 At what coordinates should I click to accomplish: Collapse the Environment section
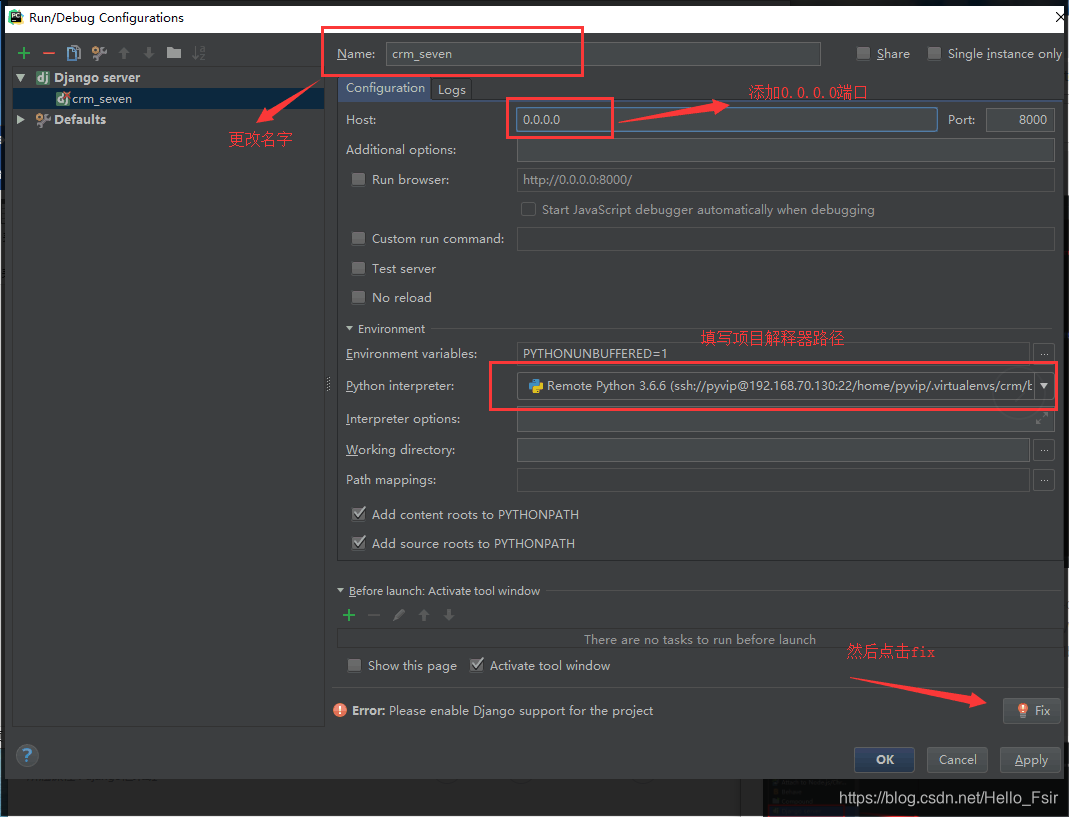(x=350, y=329)
